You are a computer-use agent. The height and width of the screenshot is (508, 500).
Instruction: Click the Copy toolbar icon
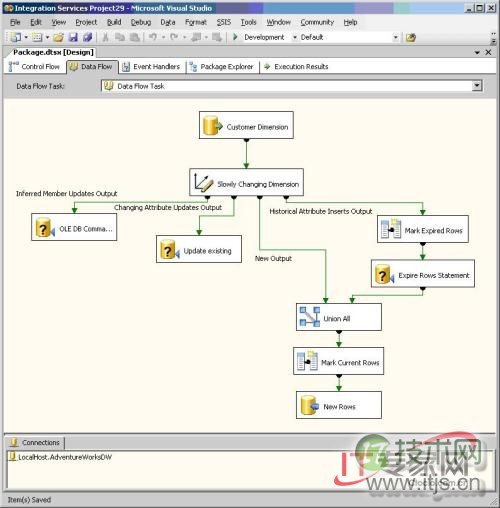coord(120,37)
